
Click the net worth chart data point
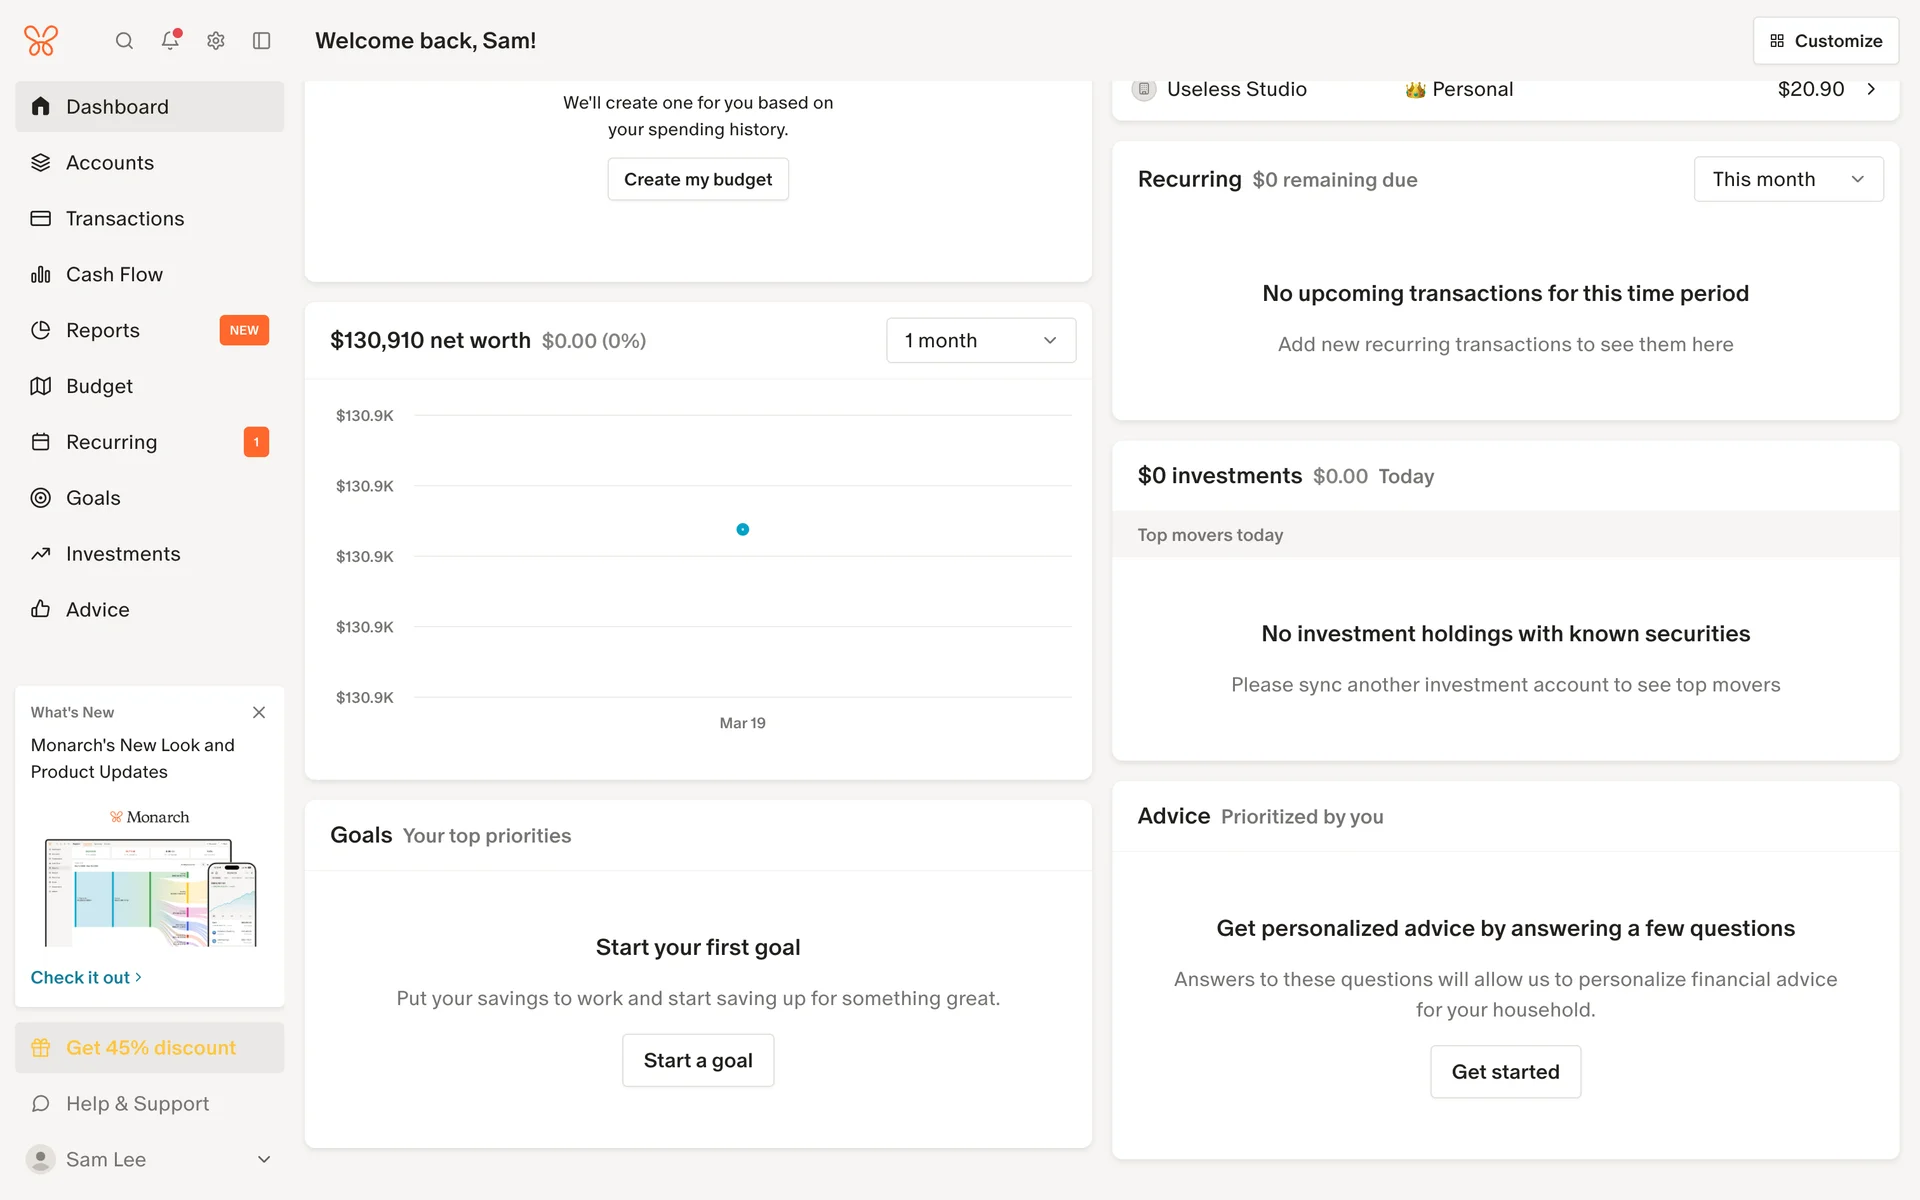pyautogui.click(x=743, y=530)
